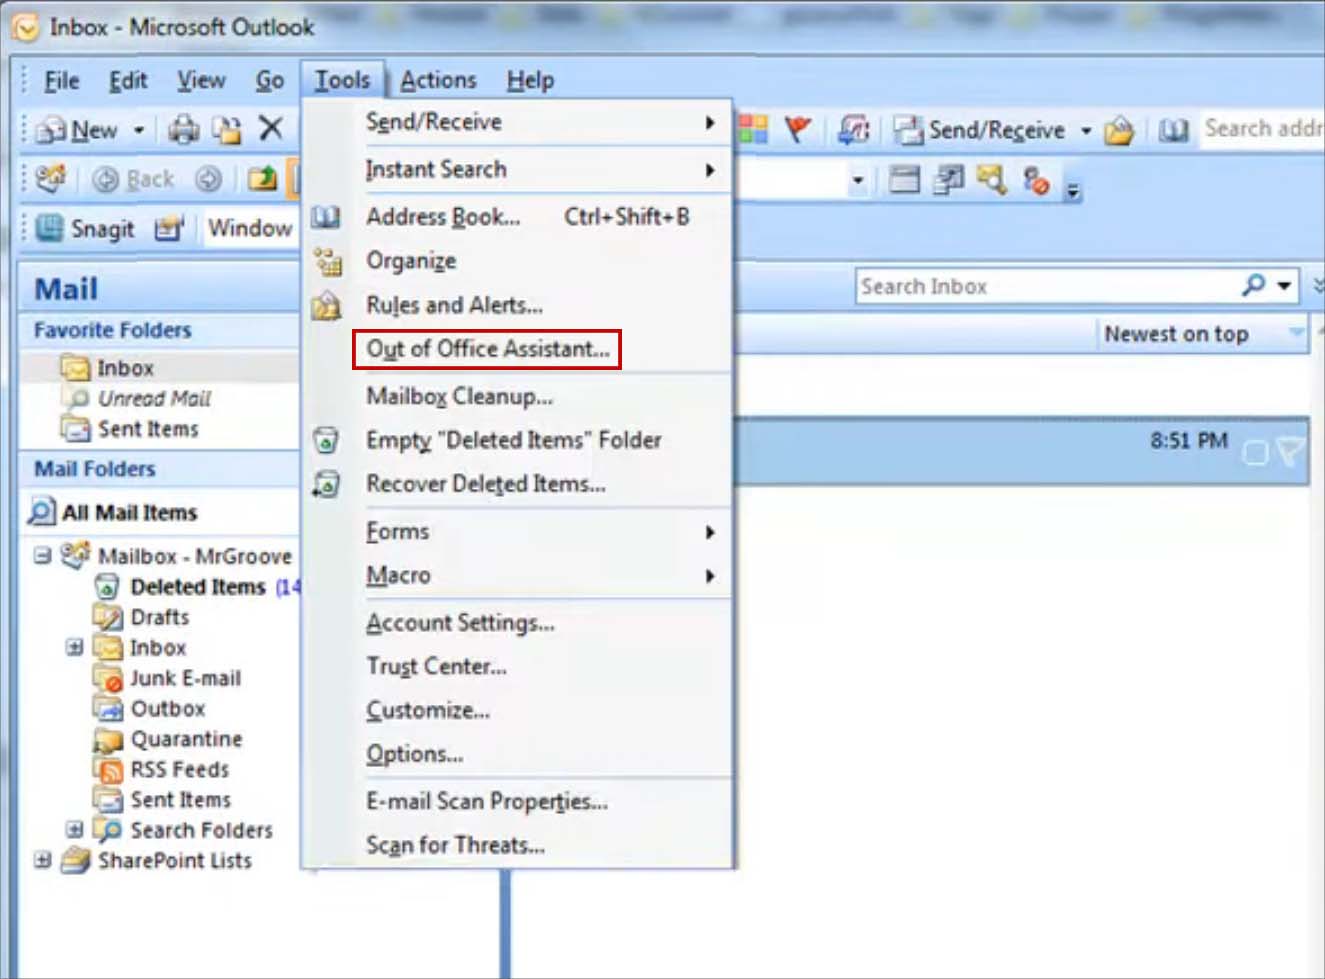Open the New button dropdown arrow
This screenshot has width=1325, height=979.
pos(139,130)
